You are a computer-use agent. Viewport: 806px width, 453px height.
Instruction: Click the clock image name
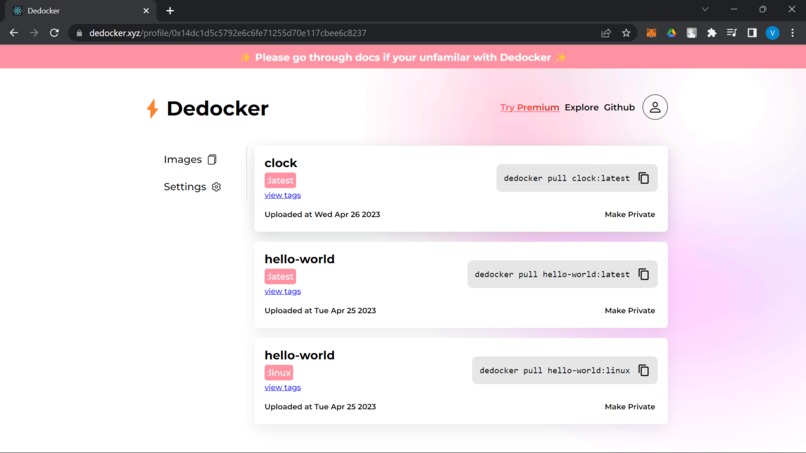(x=281, y=163)
